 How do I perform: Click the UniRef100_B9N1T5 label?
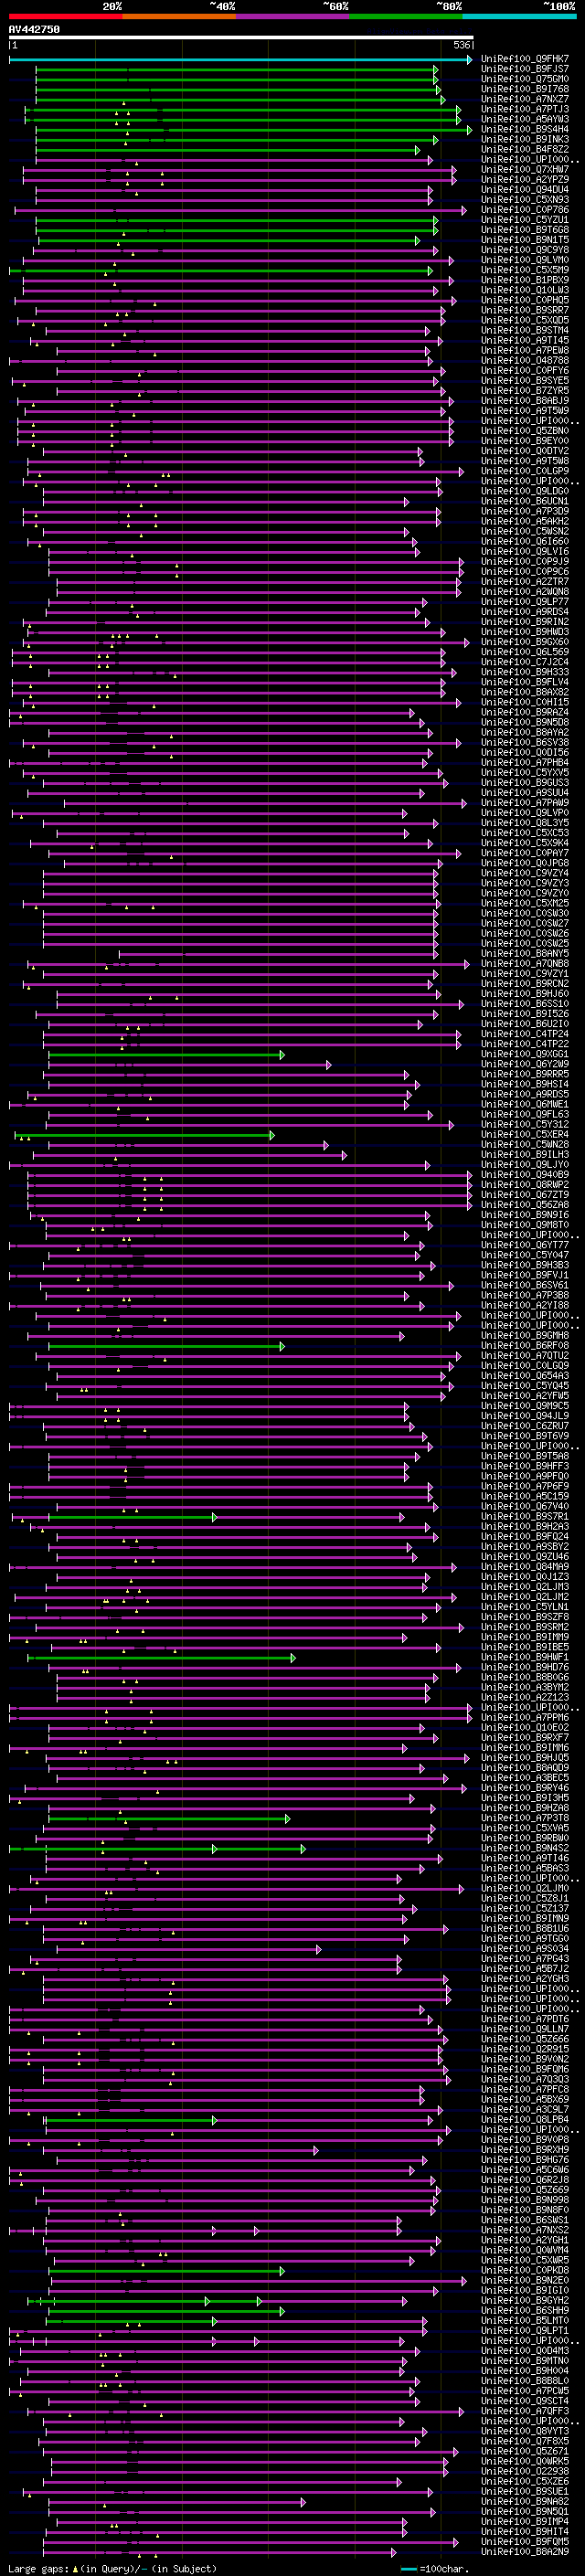[x=525, y=240]
